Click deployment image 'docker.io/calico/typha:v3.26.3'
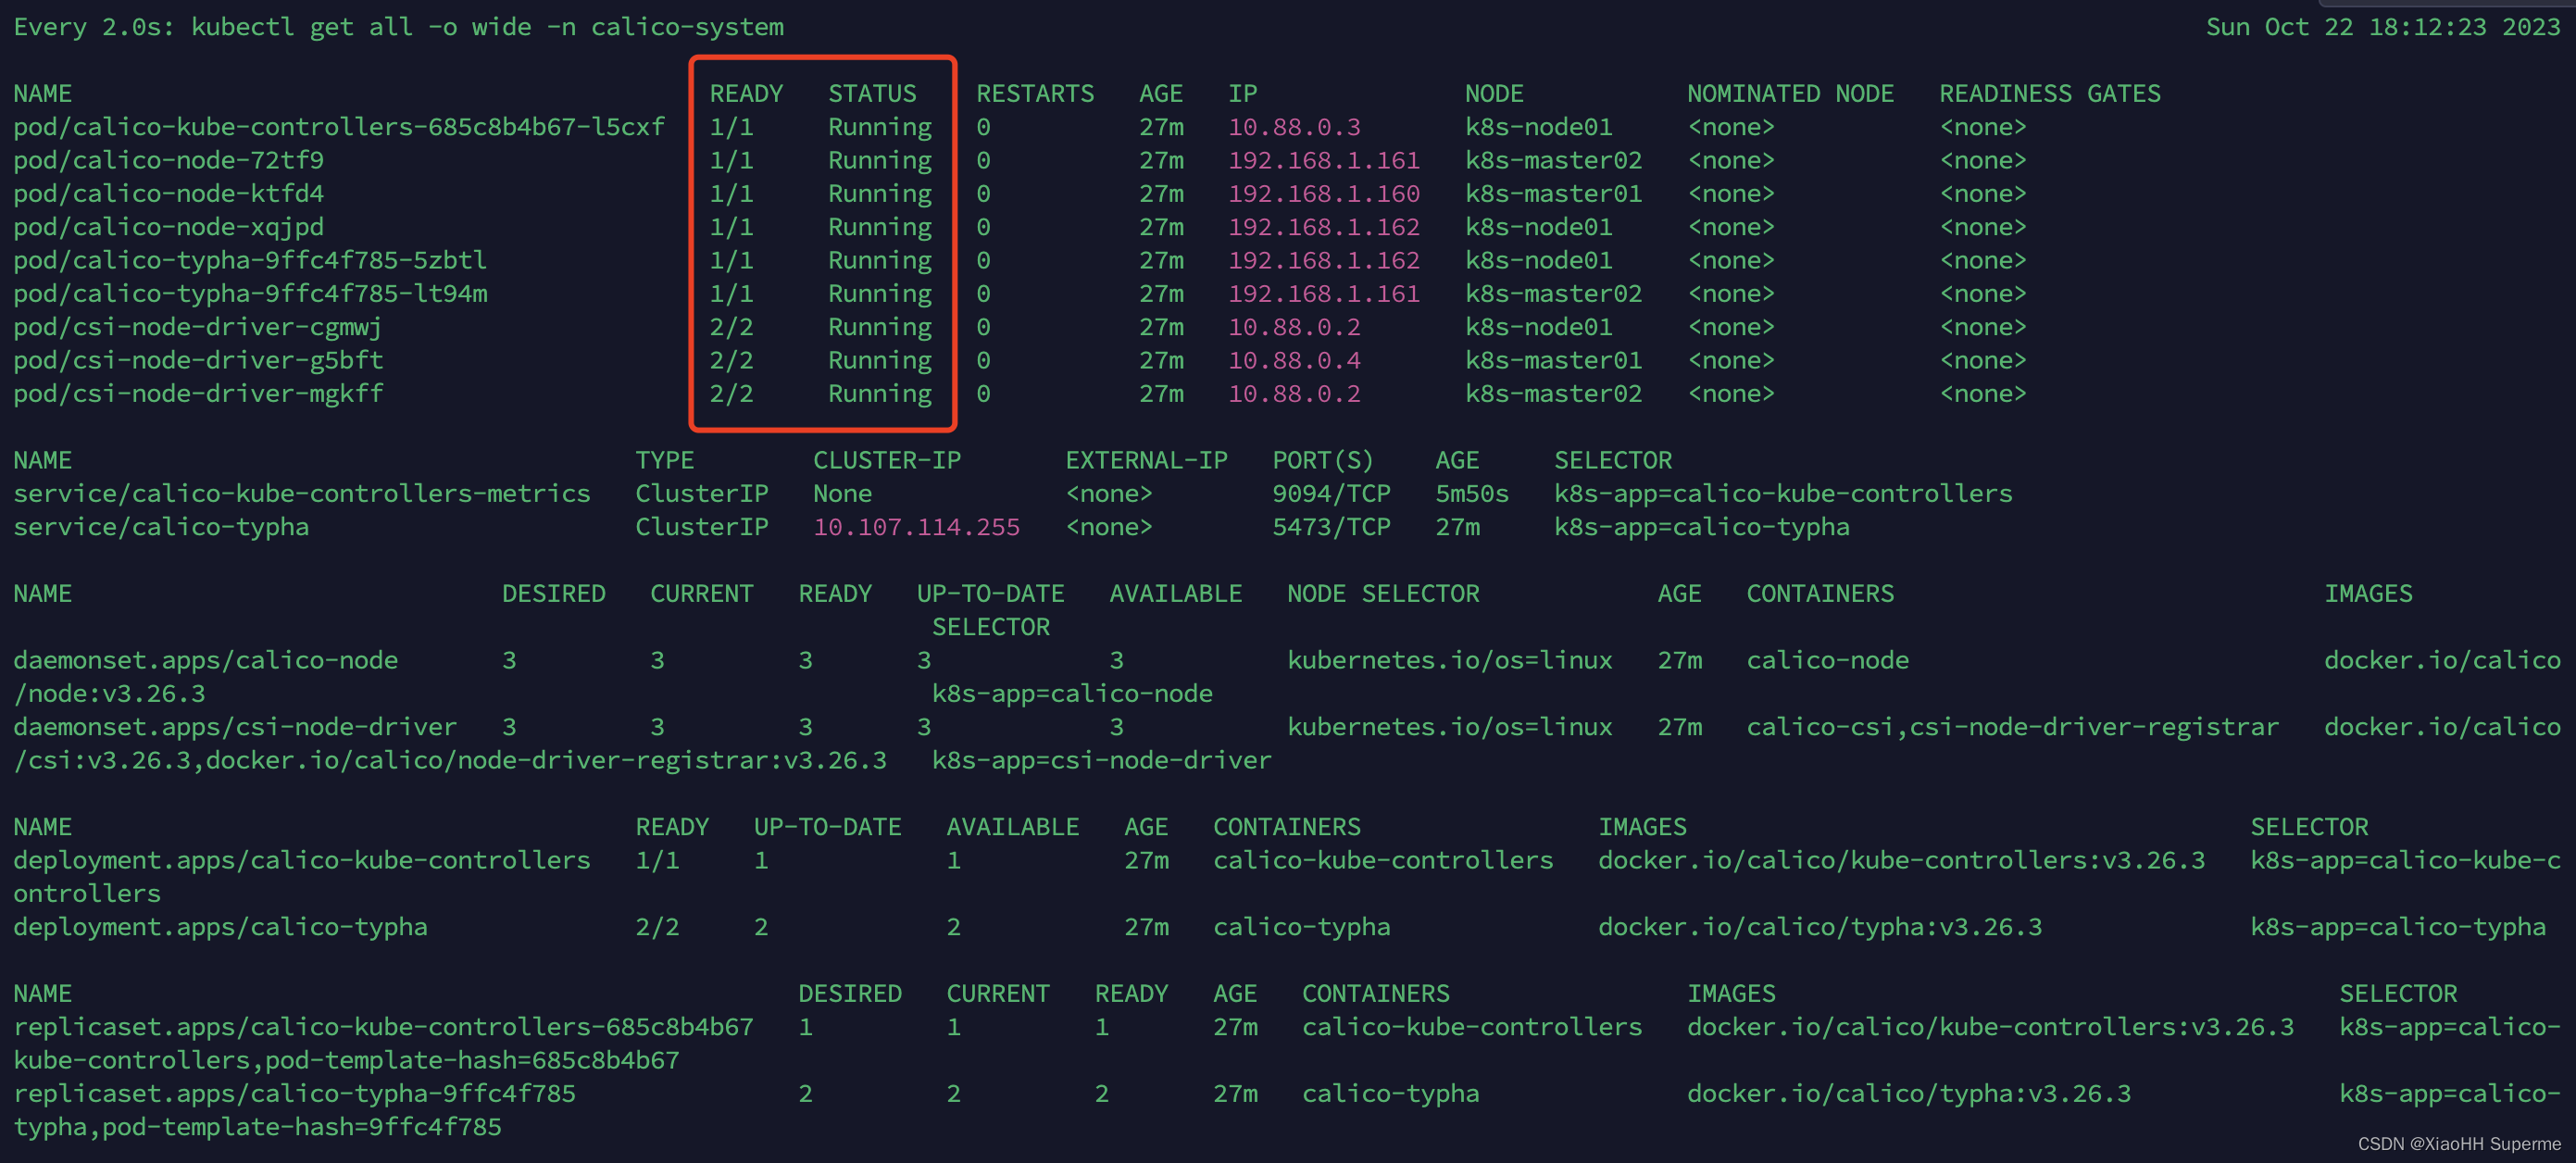This screenshot has width=2576, height=1163. click(1820, 927)
